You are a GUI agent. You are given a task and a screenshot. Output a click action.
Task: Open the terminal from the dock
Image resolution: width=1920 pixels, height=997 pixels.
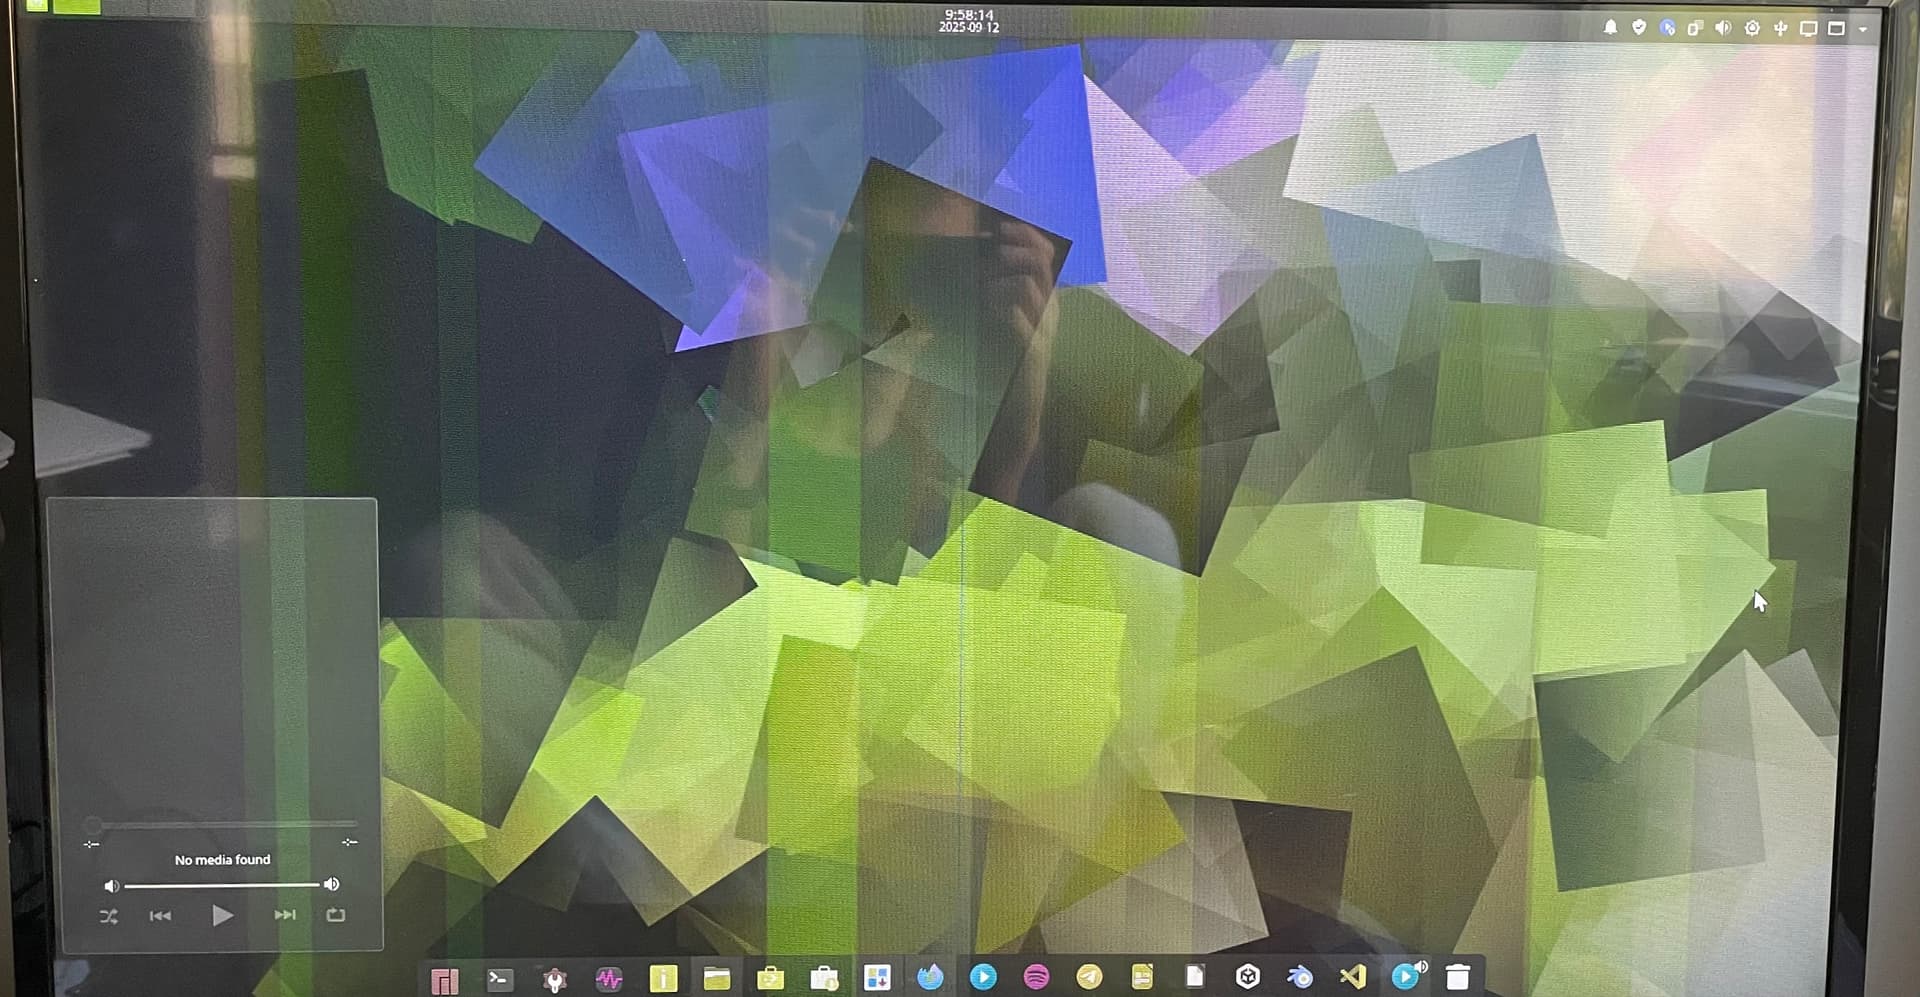pos(499,978)
